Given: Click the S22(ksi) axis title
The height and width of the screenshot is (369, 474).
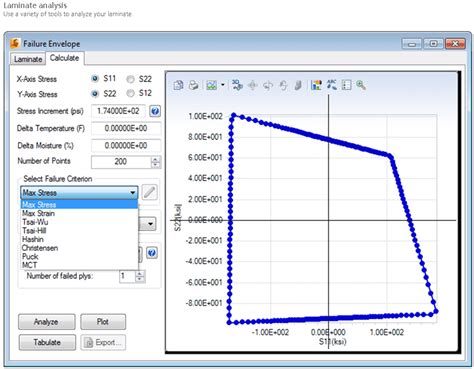Looking at the screenshot, I should click(178, 217).
